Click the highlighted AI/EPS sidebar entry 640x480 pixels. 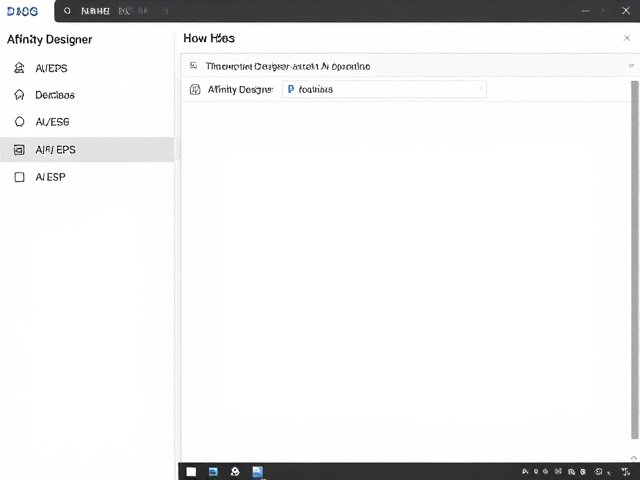click(x=87, y=149)
